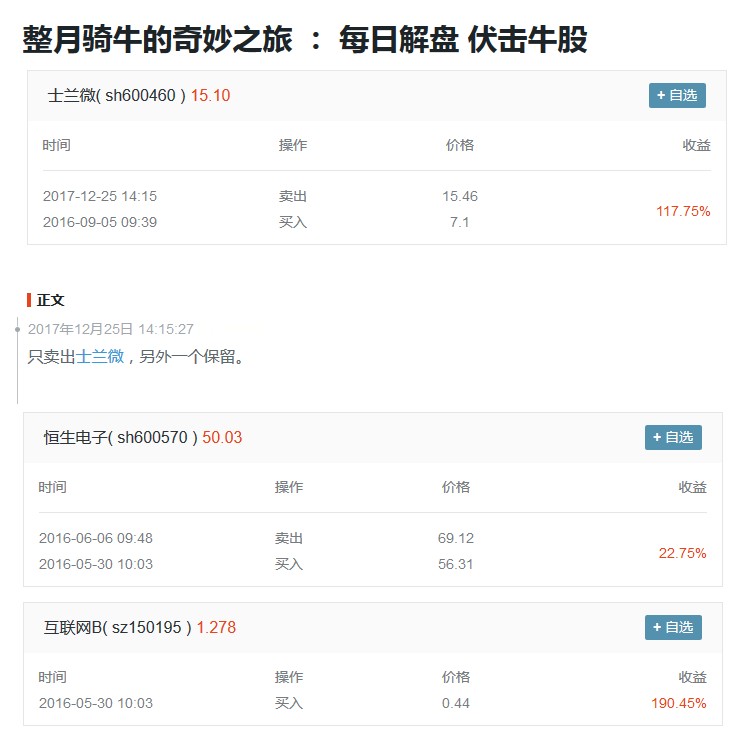The width and height of the screenshot is (750, 744).
Task: Click the 2017-12-25 14:15 sell time
Action: pos(99,196)
